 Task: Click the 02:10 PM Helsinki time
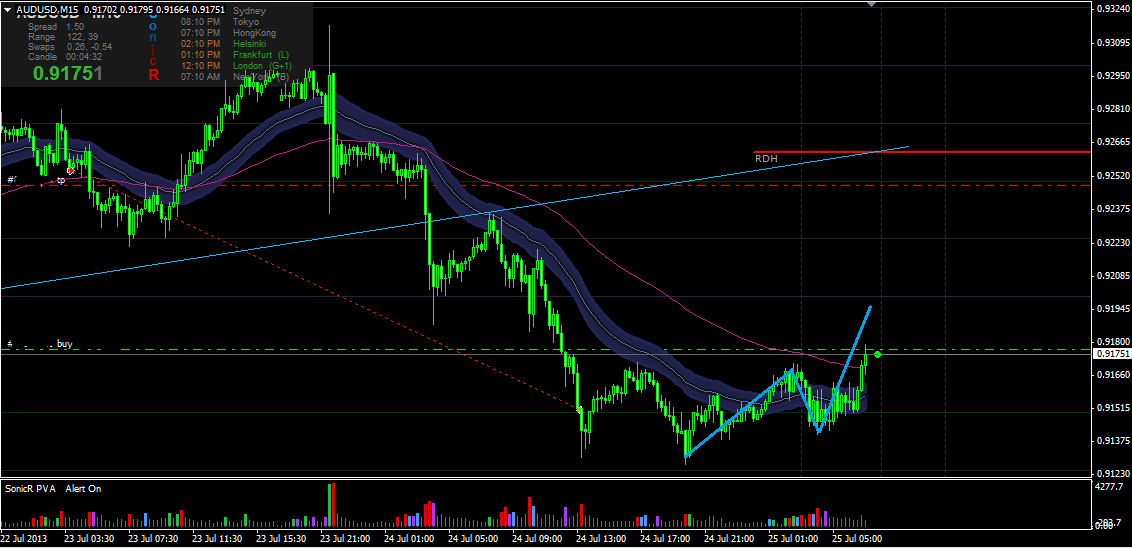pyautogui.click(x=200, y=44)
